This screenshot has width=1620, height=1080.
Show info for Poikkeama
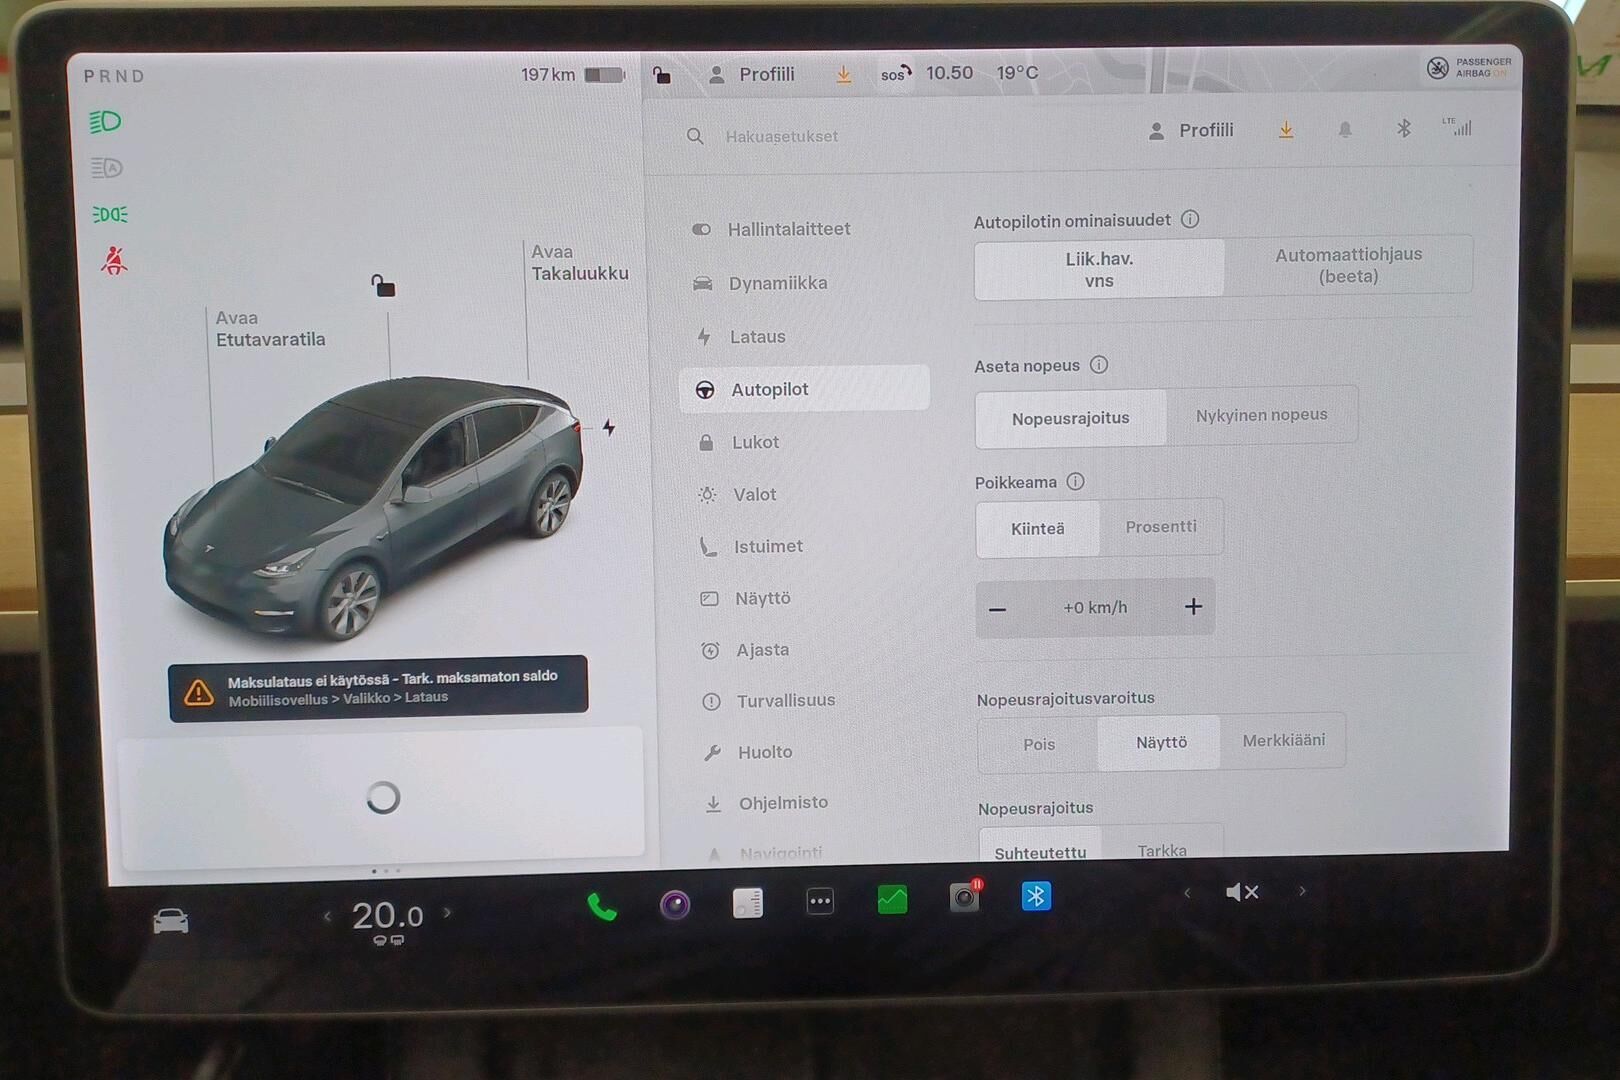tap(1075, 481)
